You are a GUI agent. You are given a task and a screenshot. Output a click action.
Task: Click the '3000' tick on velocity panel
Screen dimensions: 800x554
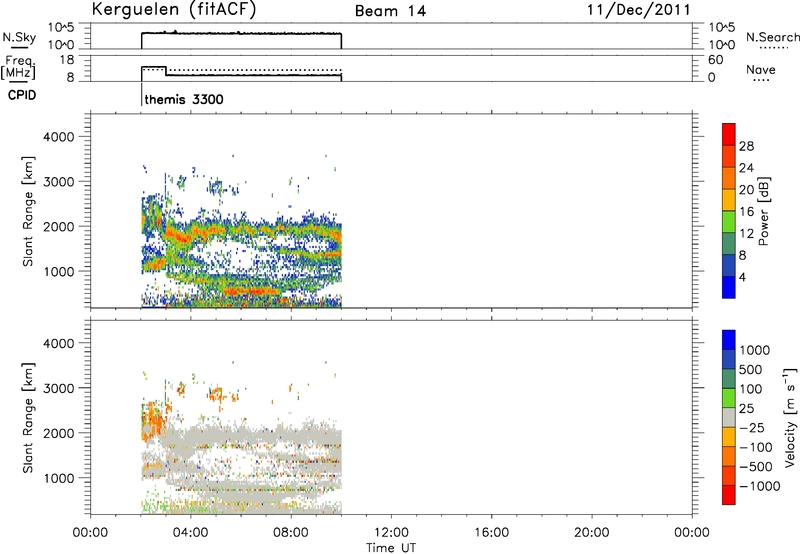(x=58, y=388)
